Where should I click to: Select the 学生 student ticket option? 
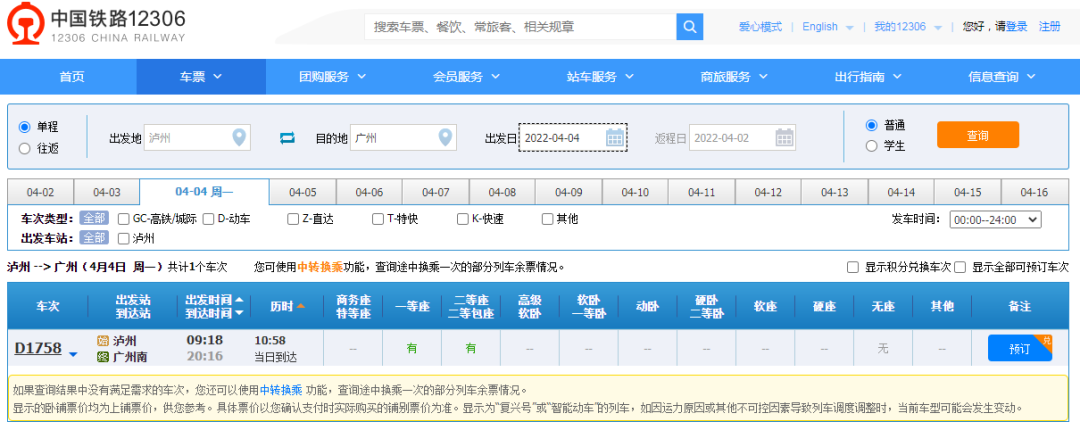point(872,146)
